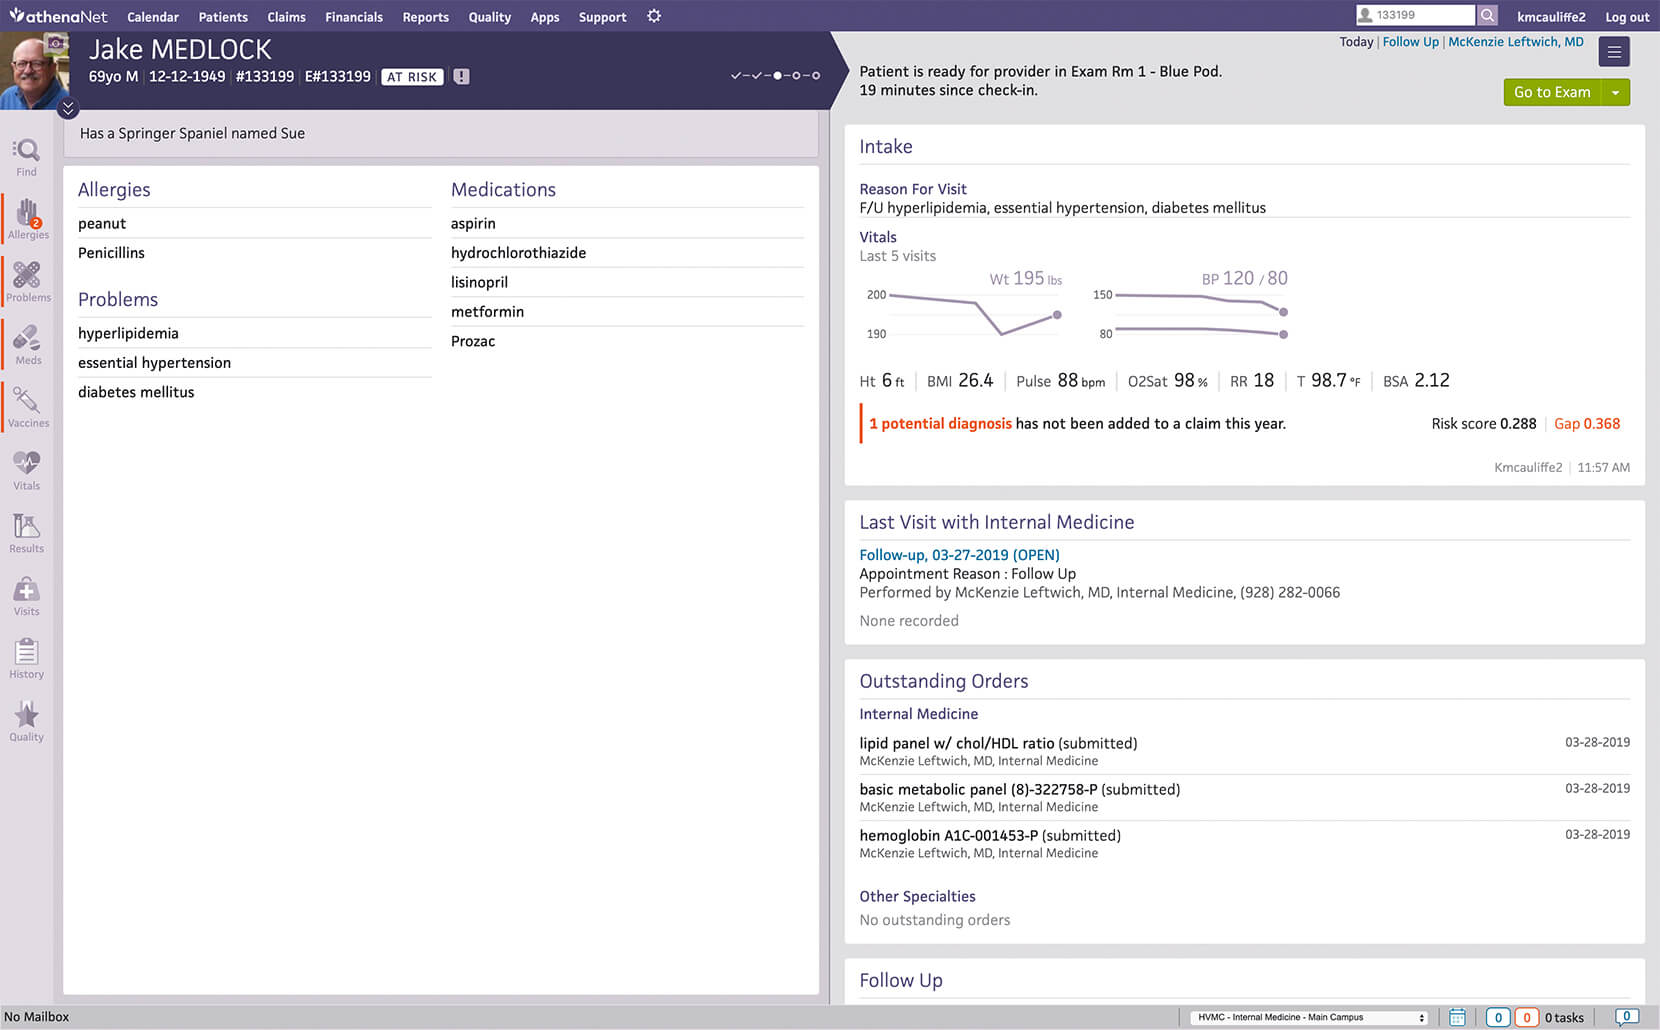
Task: Click the calendar icon in status bar
Action: [1457, 1017]
